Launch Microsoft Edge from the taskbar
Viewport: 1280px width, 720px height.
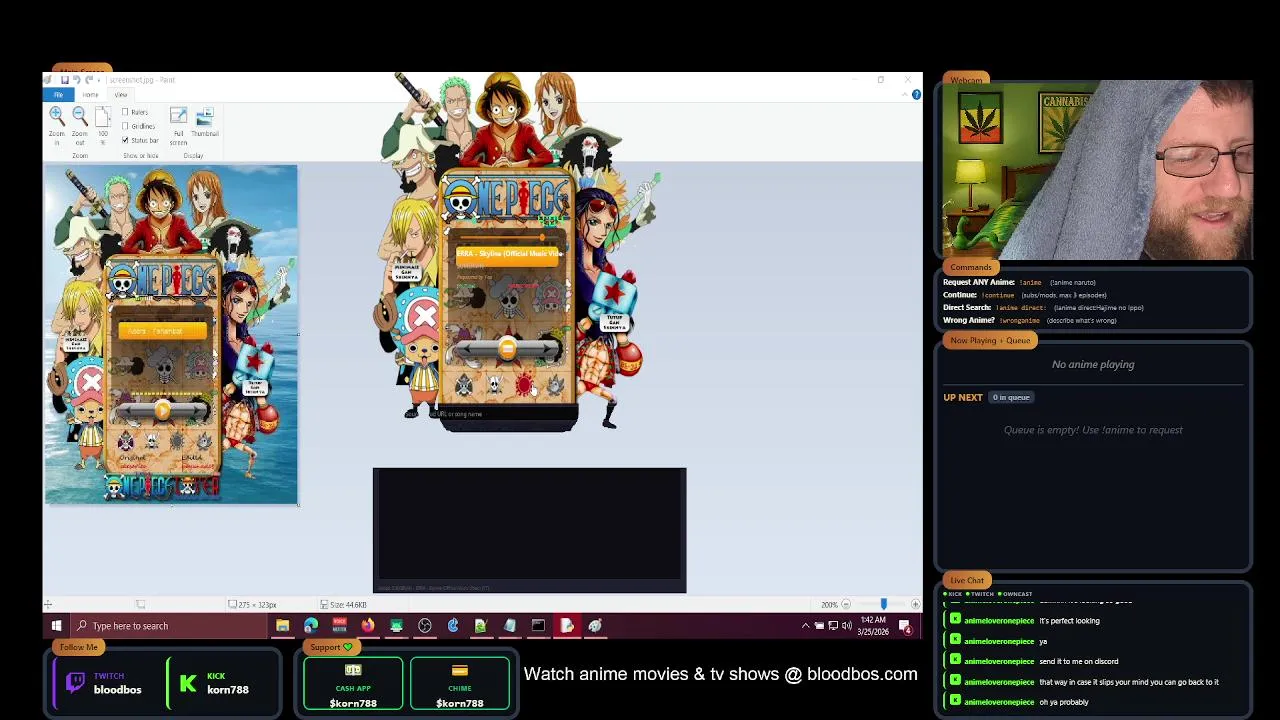(x=311, y=626)
